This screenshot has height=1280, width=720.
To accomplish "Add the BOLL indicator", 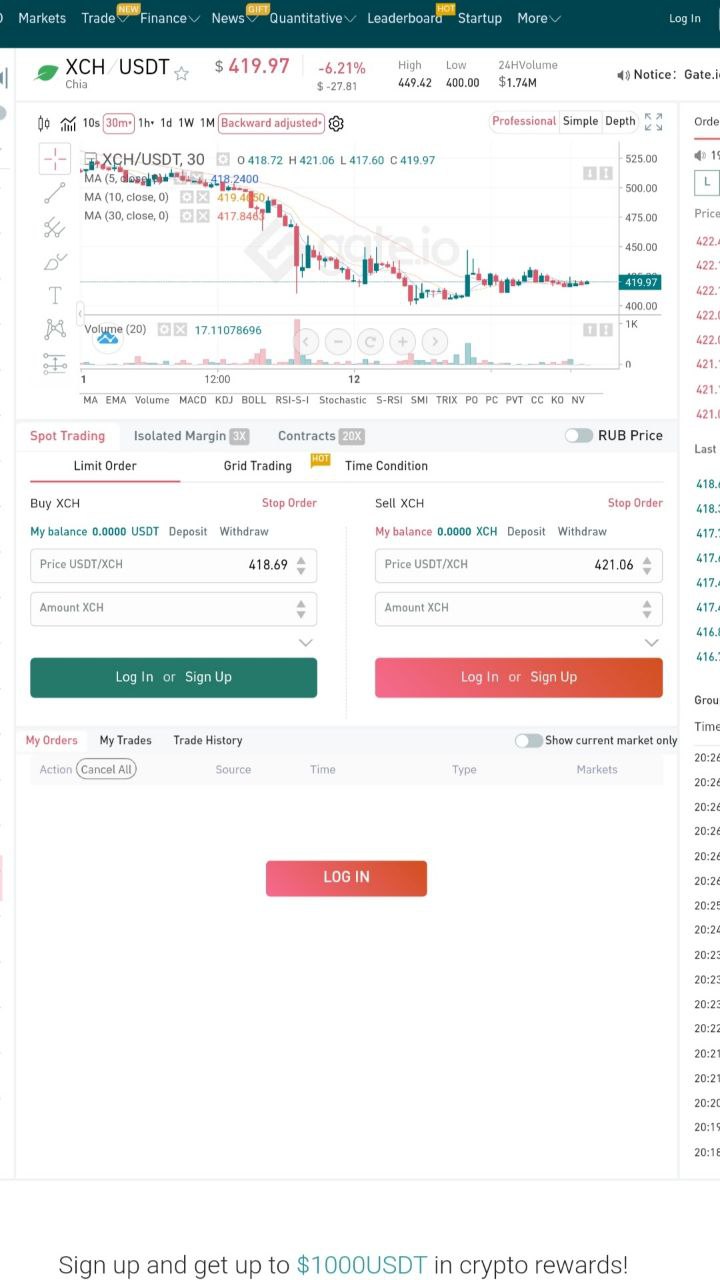I will 254,400.
